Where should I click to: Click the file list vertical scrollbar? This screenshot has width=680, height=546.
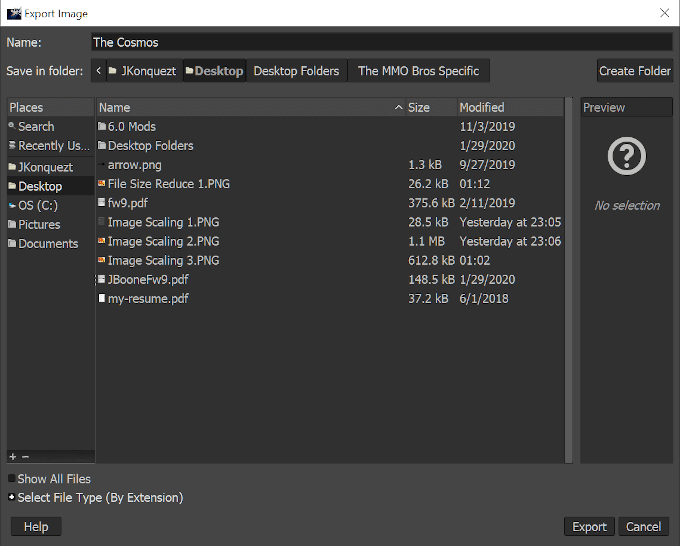tap(569, 280)
